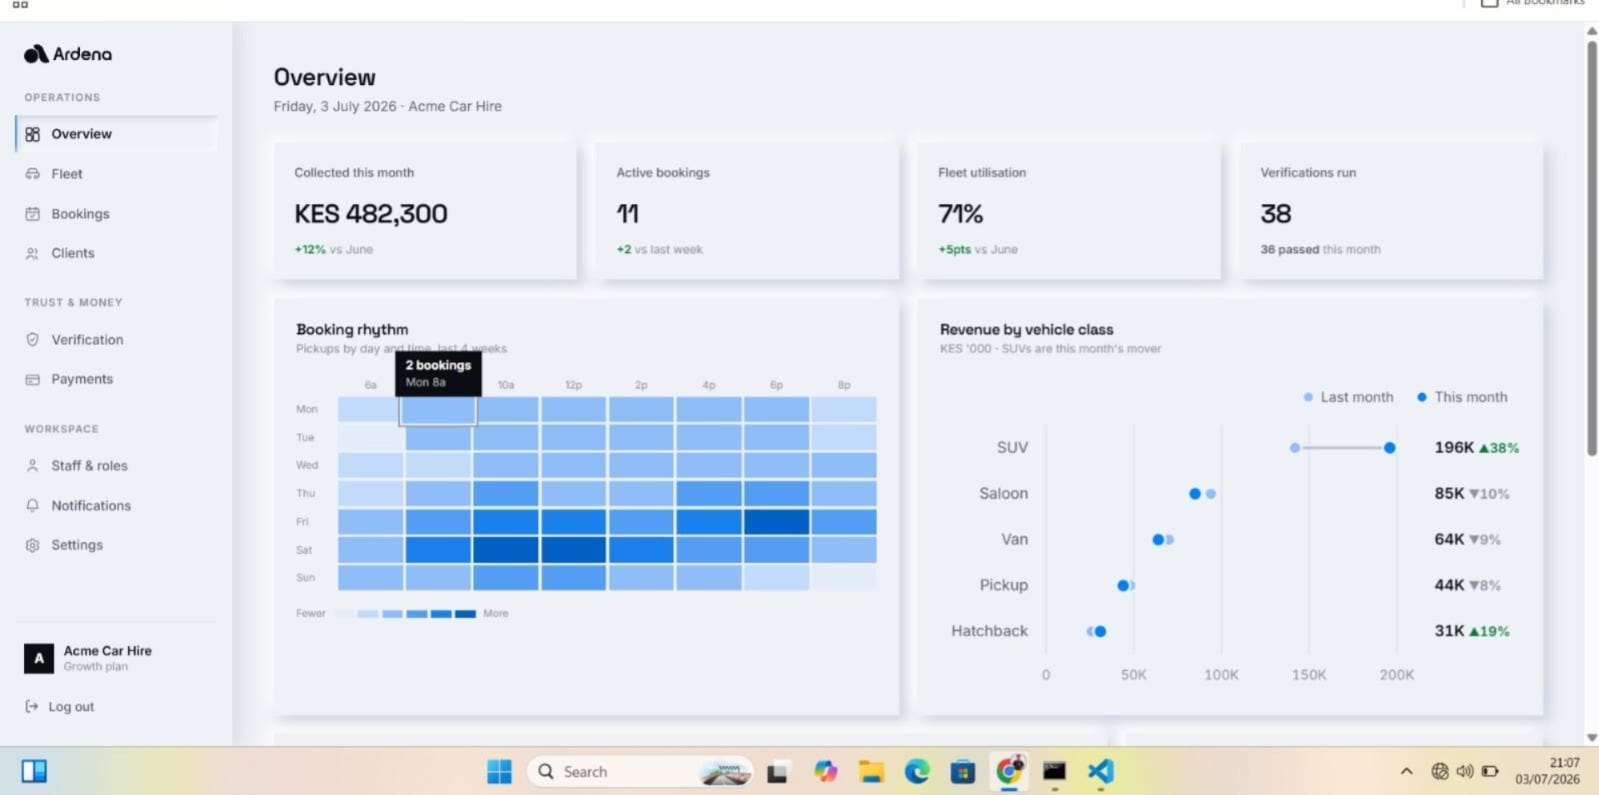Click the darkest Fri 6p heatmap cell
The height and width of the screenshot is (795, 1599).
point(776,522)
